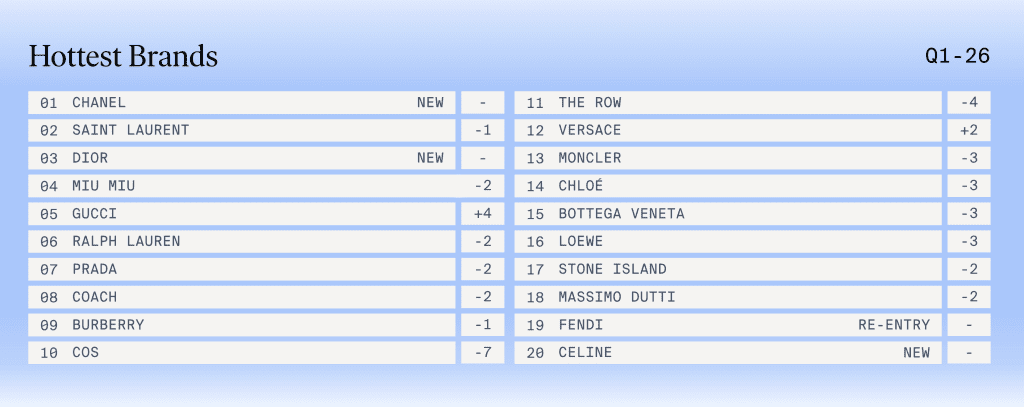Image resolution: width=1024 pixels, height=407 pixels.
Task: Click the Stone Island entry
Action: [x=728, y=269]
